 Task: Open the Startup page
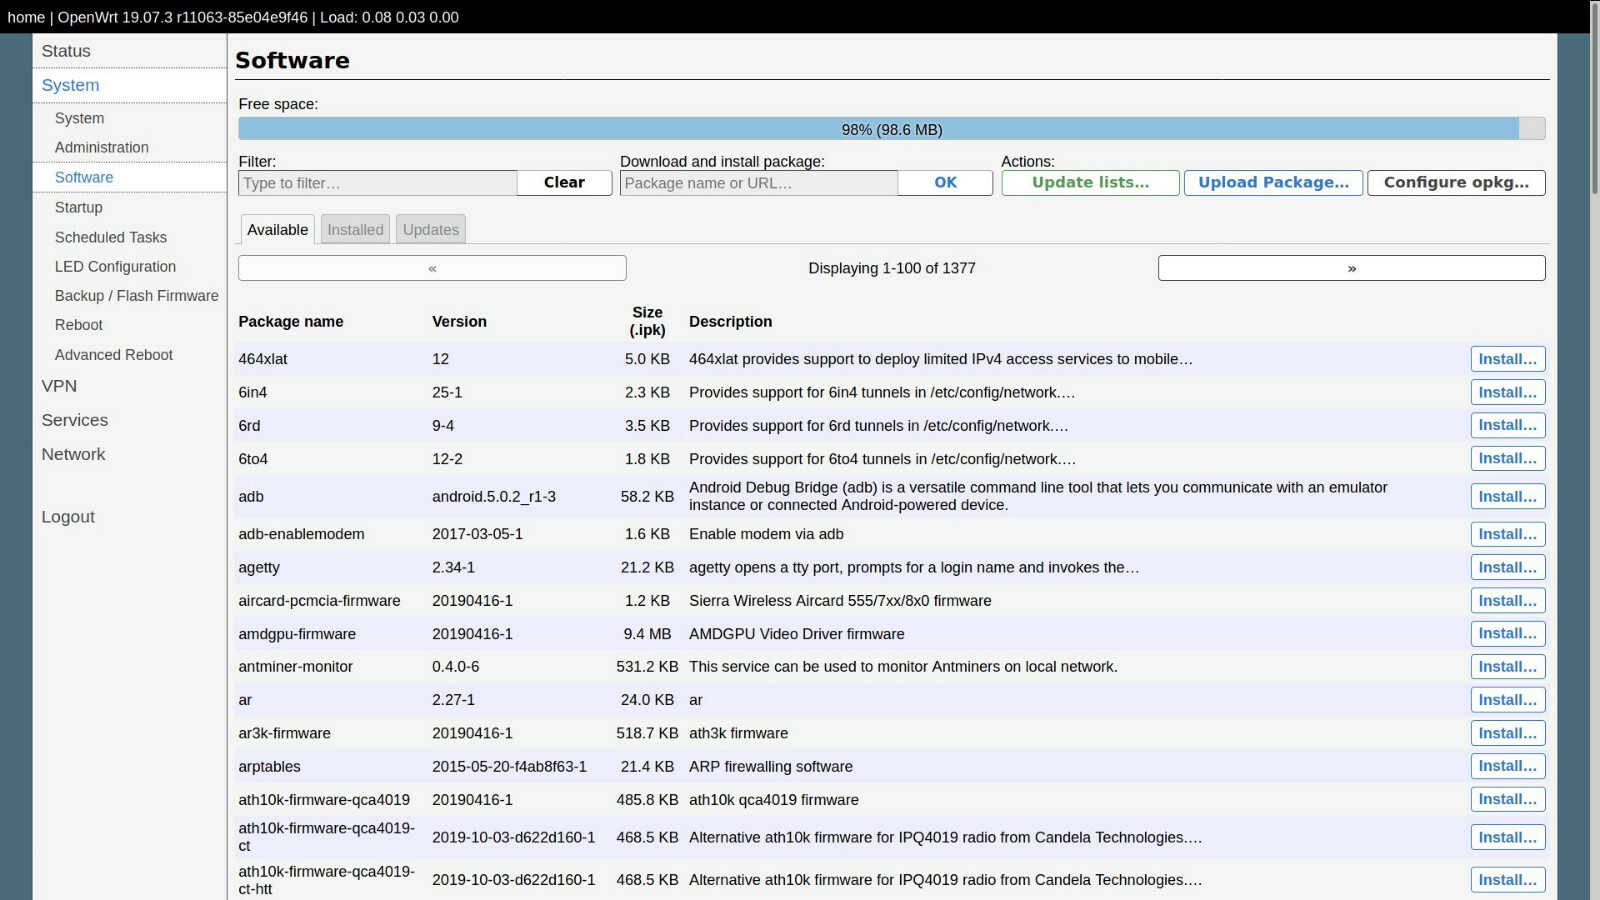coord(79,207)
